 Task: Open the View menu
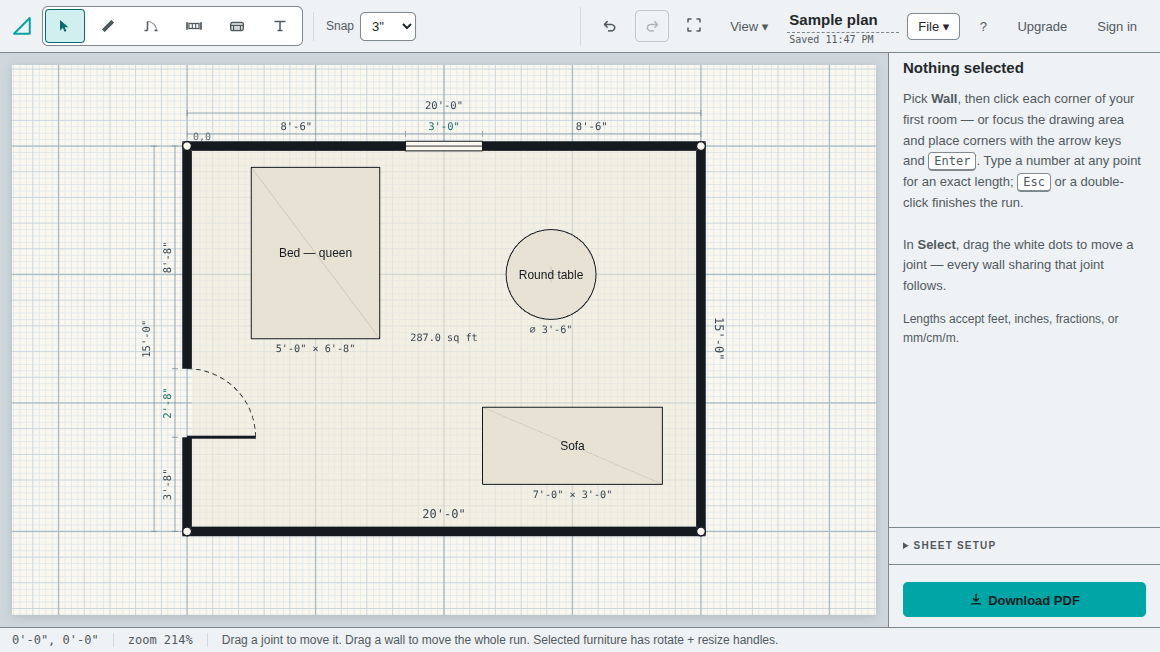pos(749,27)
